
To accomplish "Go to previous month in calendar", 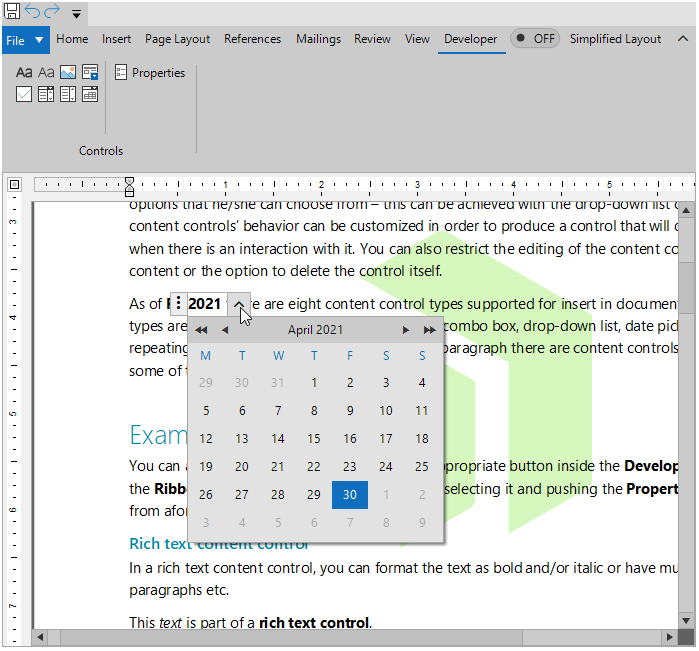I will (225, 330).
